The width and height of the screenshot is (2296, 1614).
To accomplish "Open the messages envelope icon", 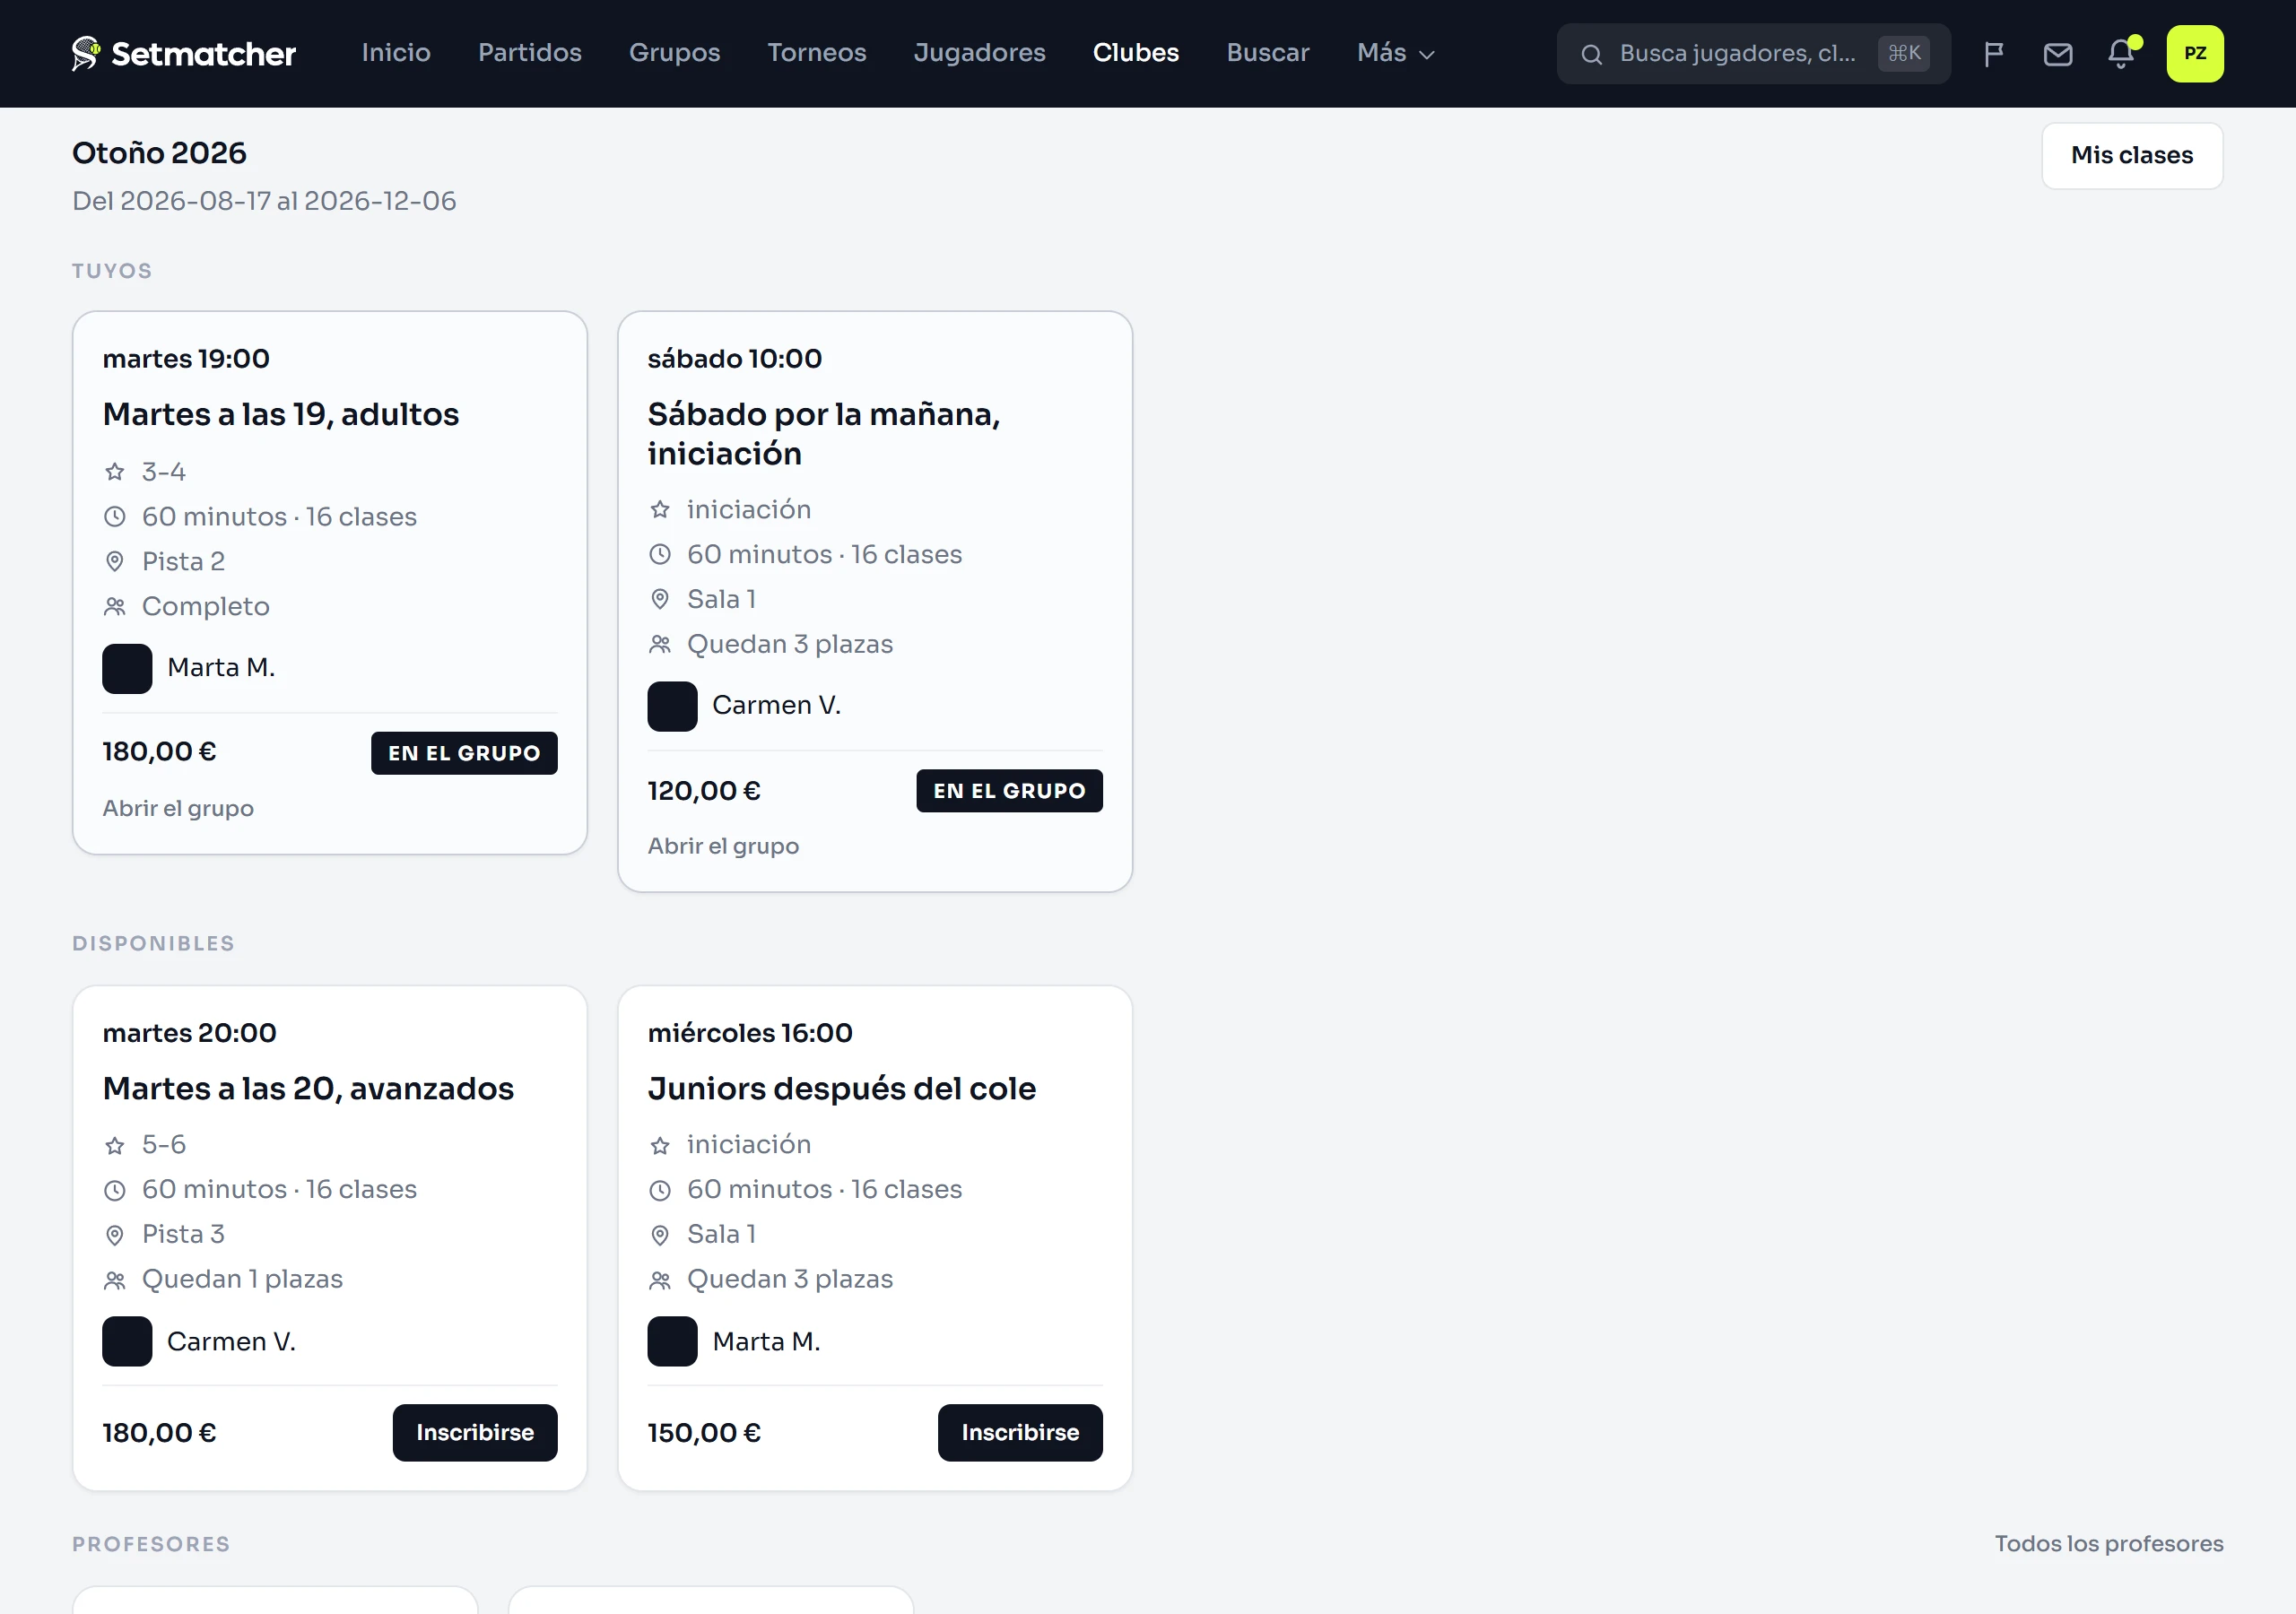I will click(x=2057, y=54).
